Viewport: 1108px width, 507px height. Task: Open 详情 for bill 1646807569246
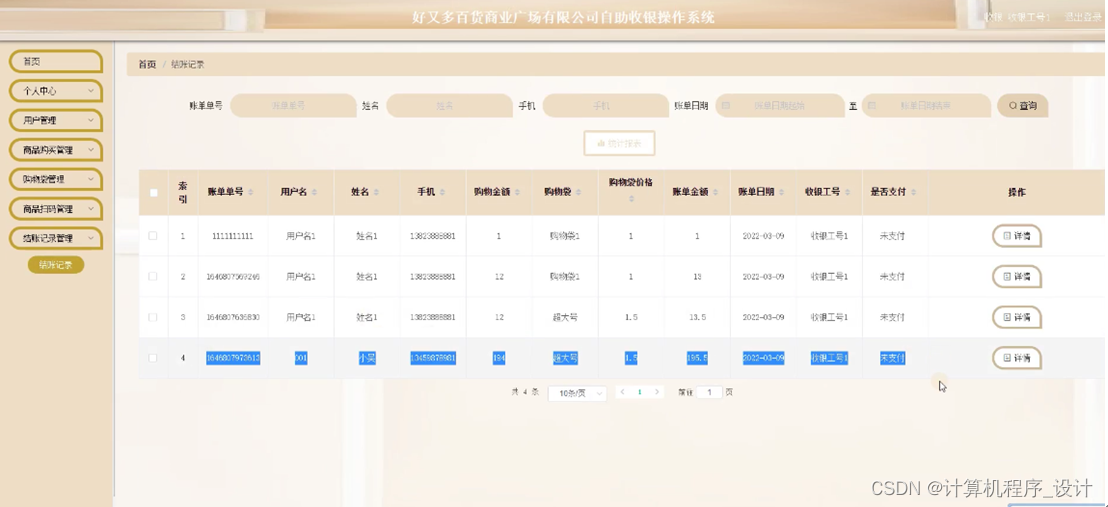coord(1017,276)
